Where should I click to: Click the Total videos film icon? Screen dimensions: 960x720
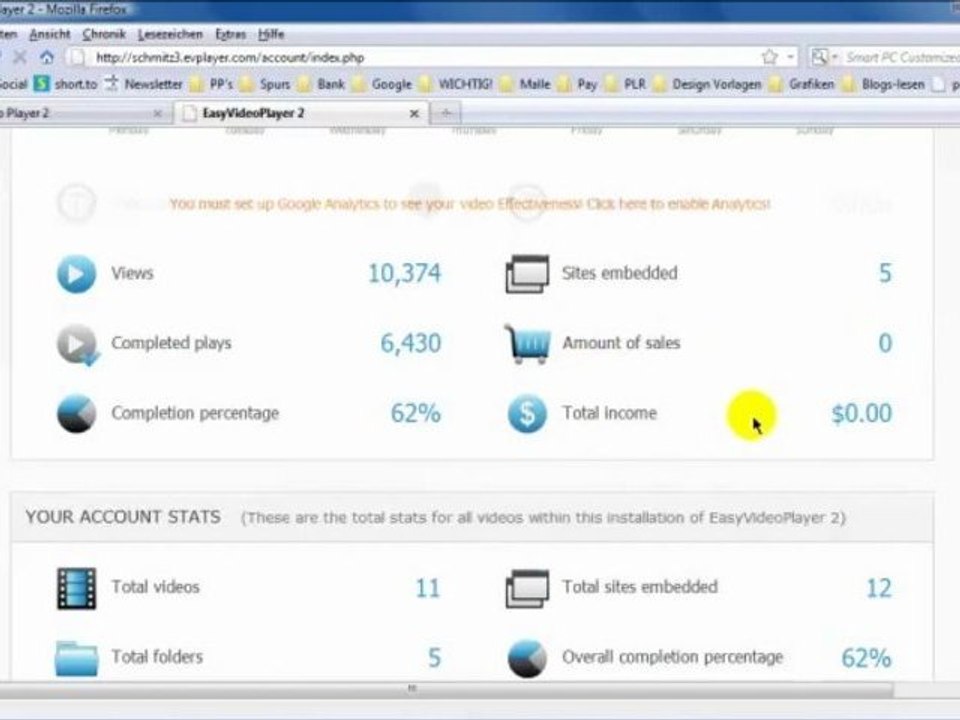(77, 588)
